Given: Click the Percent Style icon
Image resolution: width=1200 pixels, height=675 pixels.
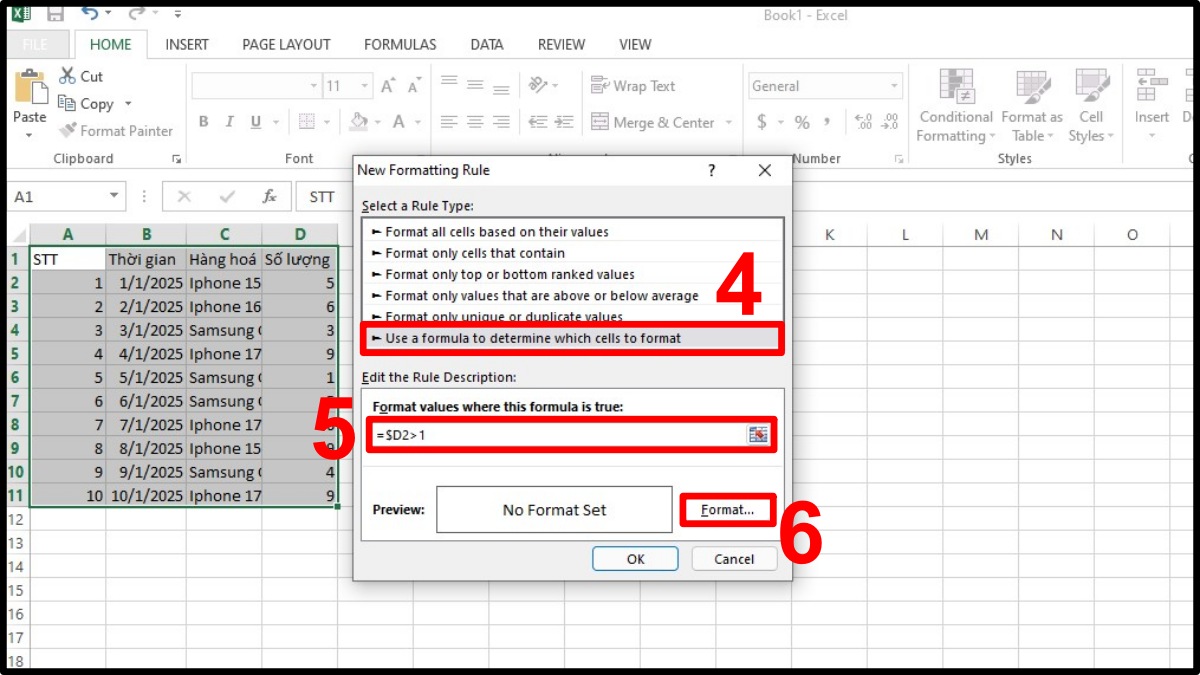Looking at the screenshot, I should pos(802,122).
